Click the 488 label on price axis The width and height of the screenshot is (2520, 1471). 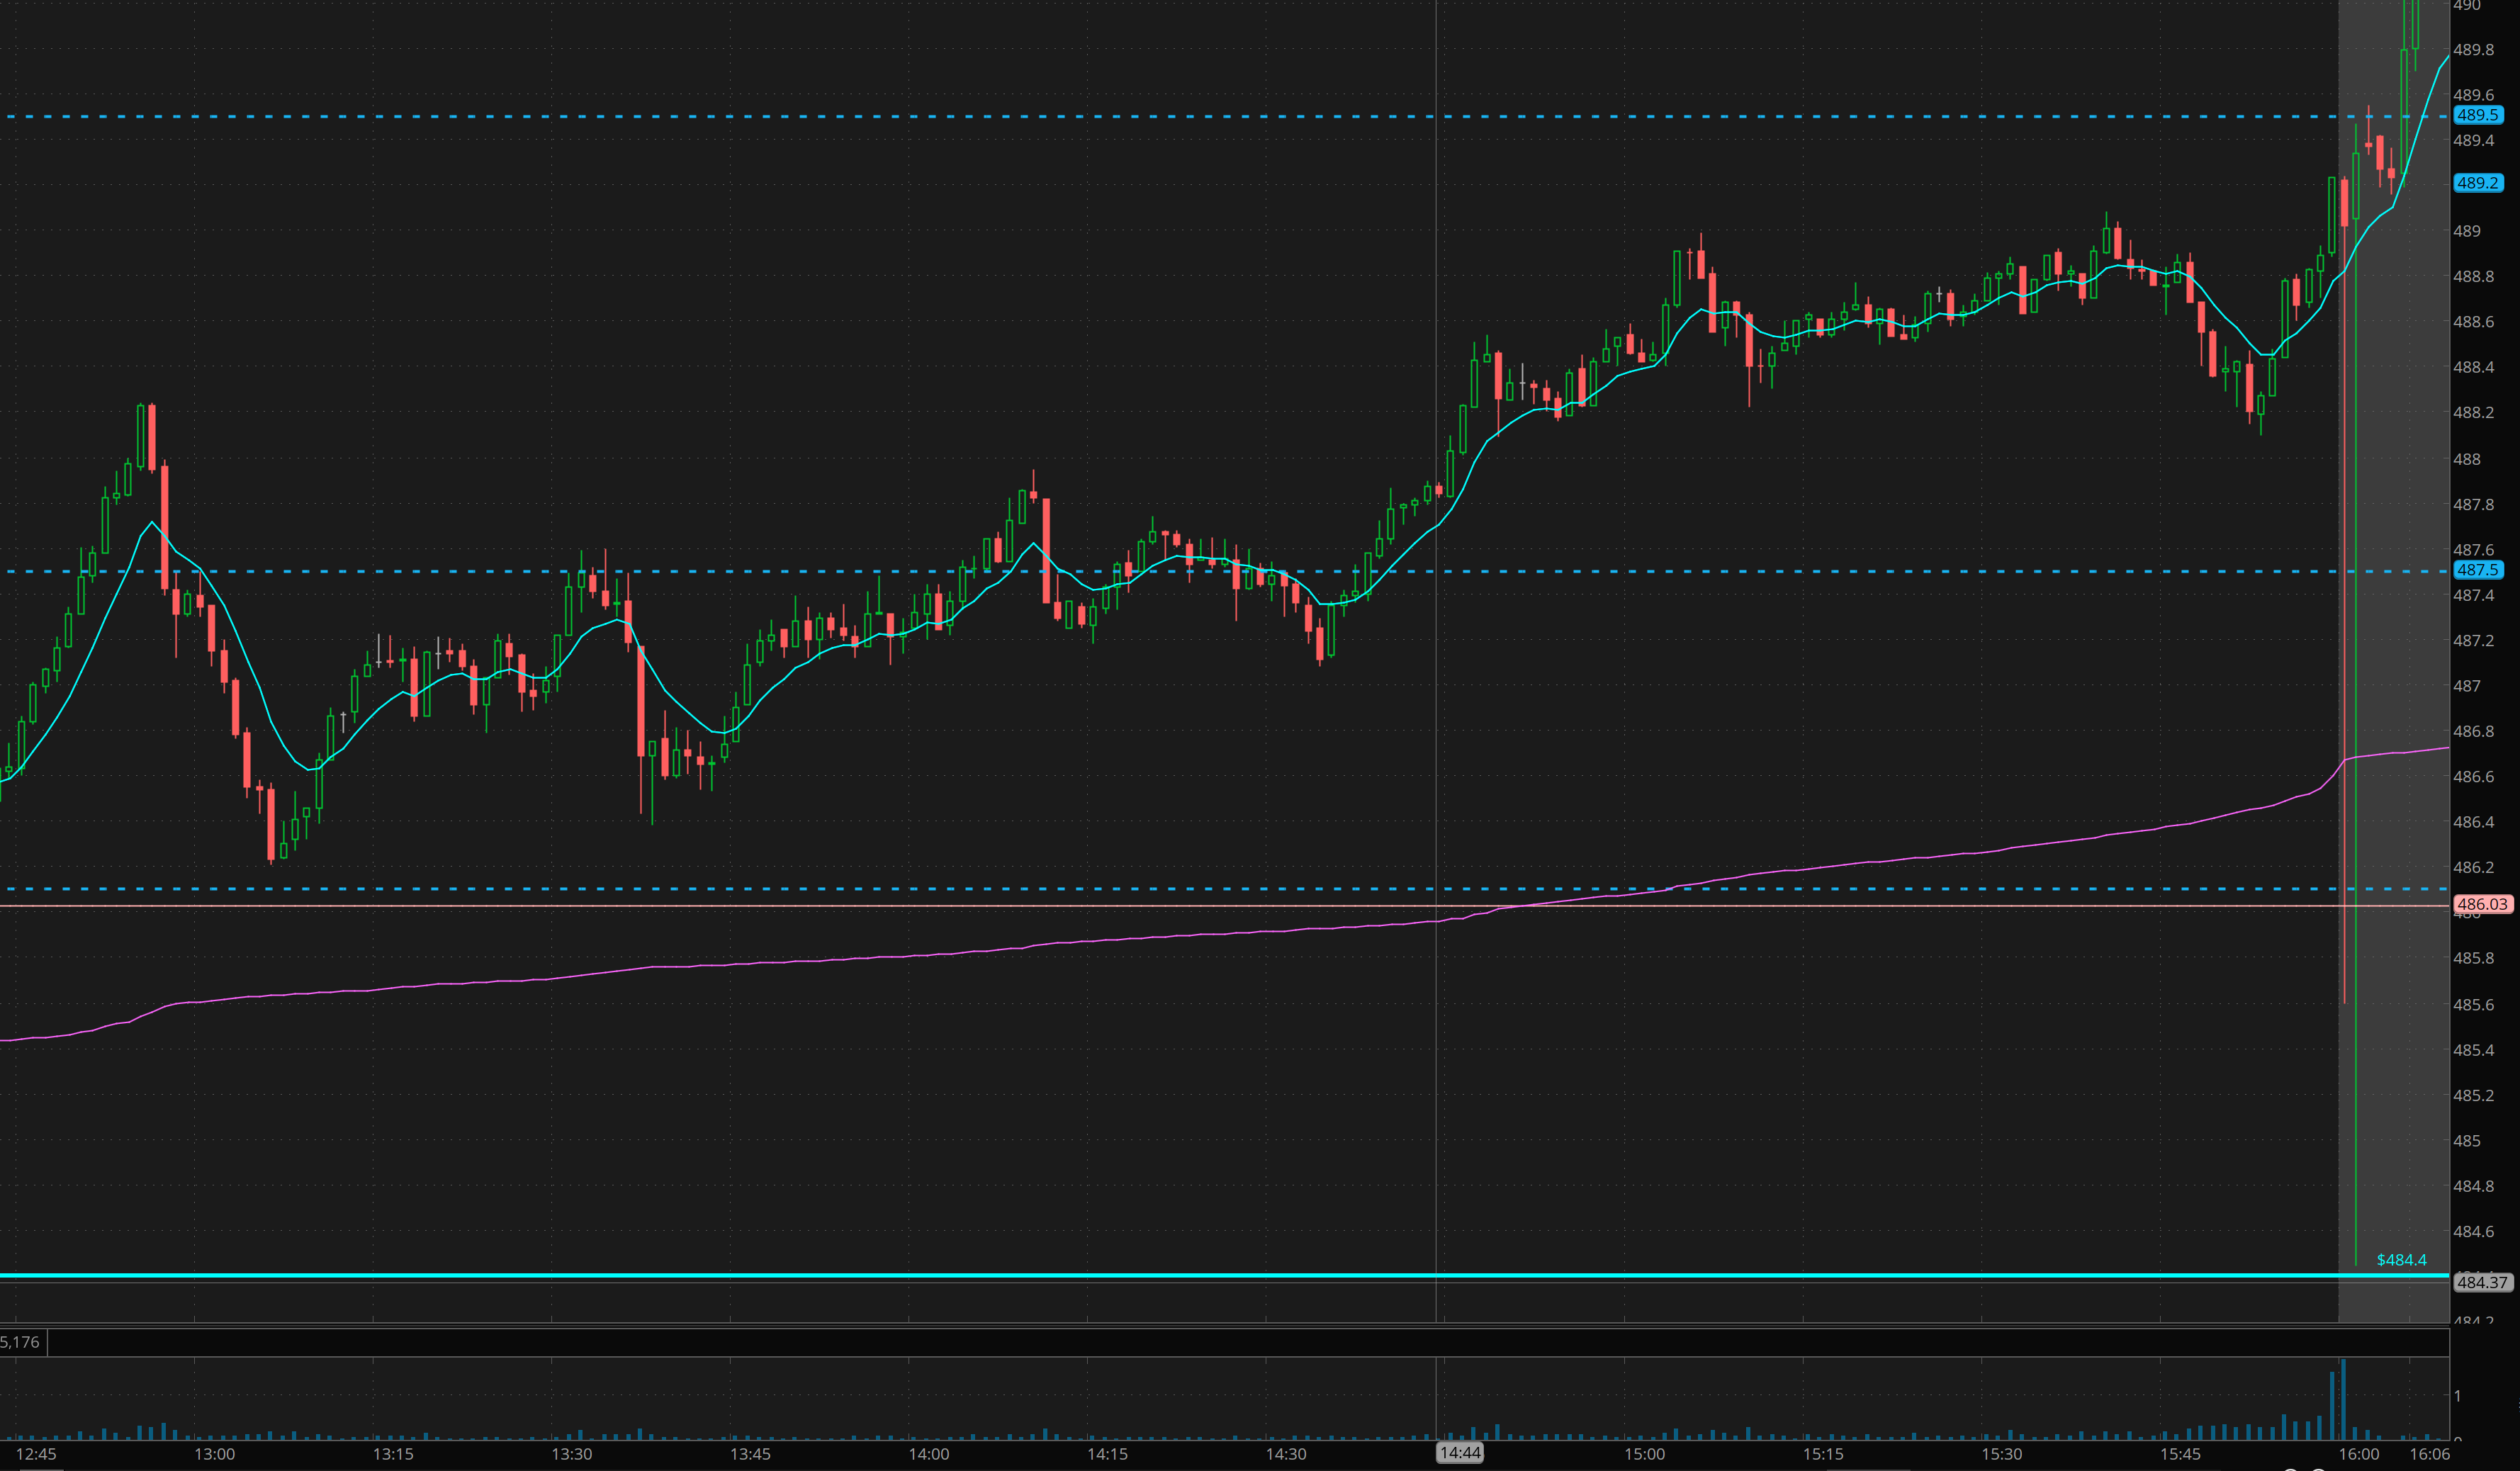2467,459
